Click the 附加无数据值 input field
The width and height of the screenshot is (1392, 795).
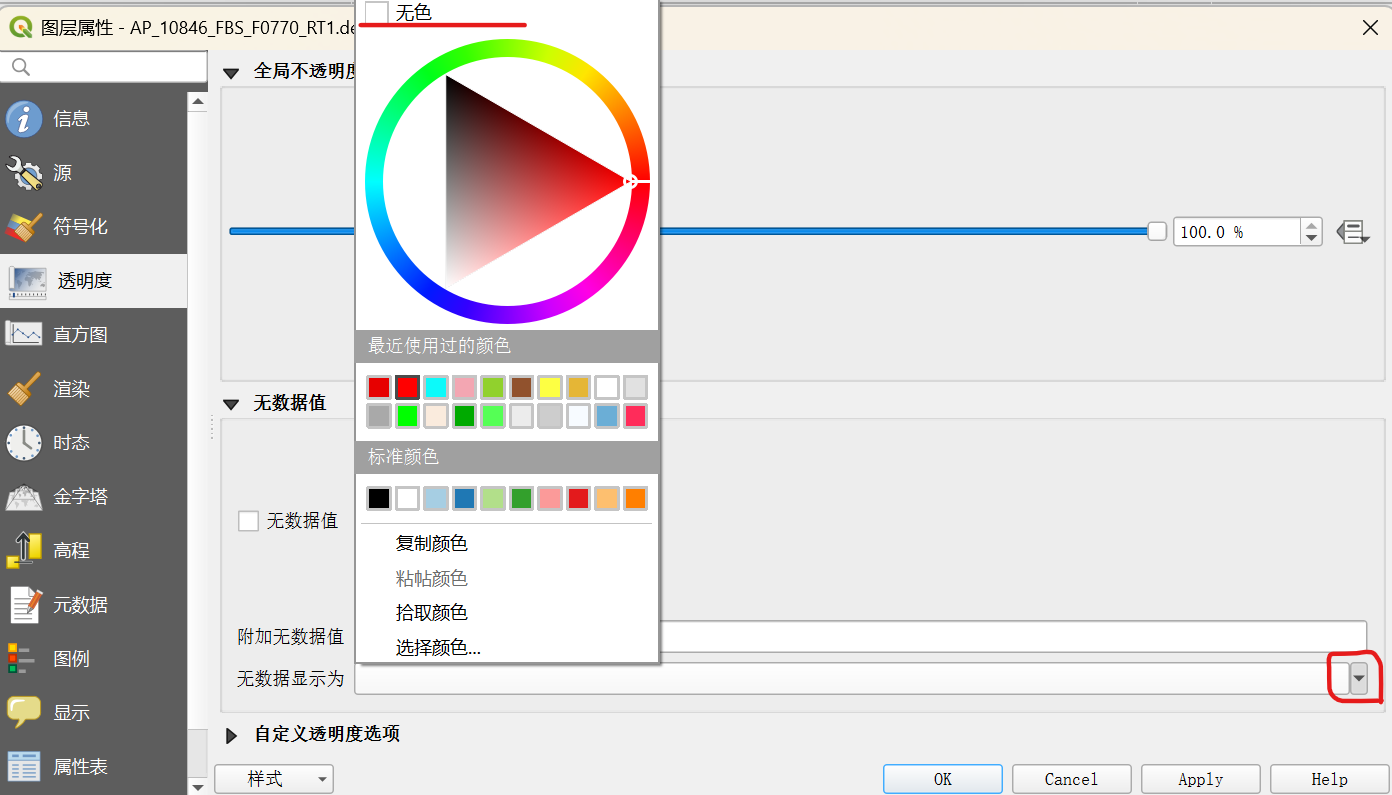[861, 636]
